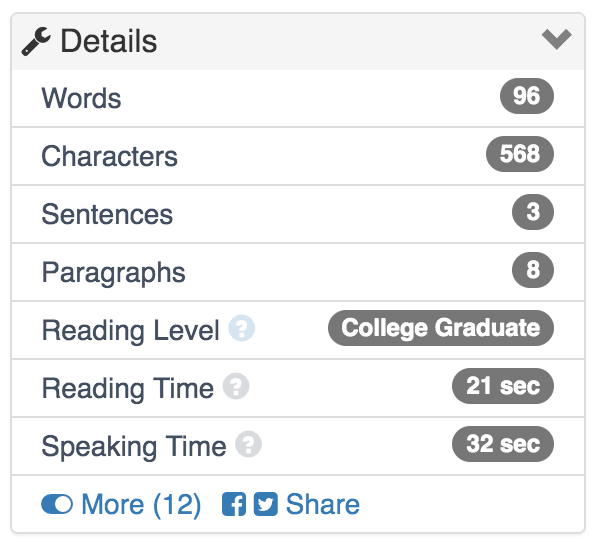Click the wrench icon beside Details
Screen dimensions: 596x546
(36, 41)
